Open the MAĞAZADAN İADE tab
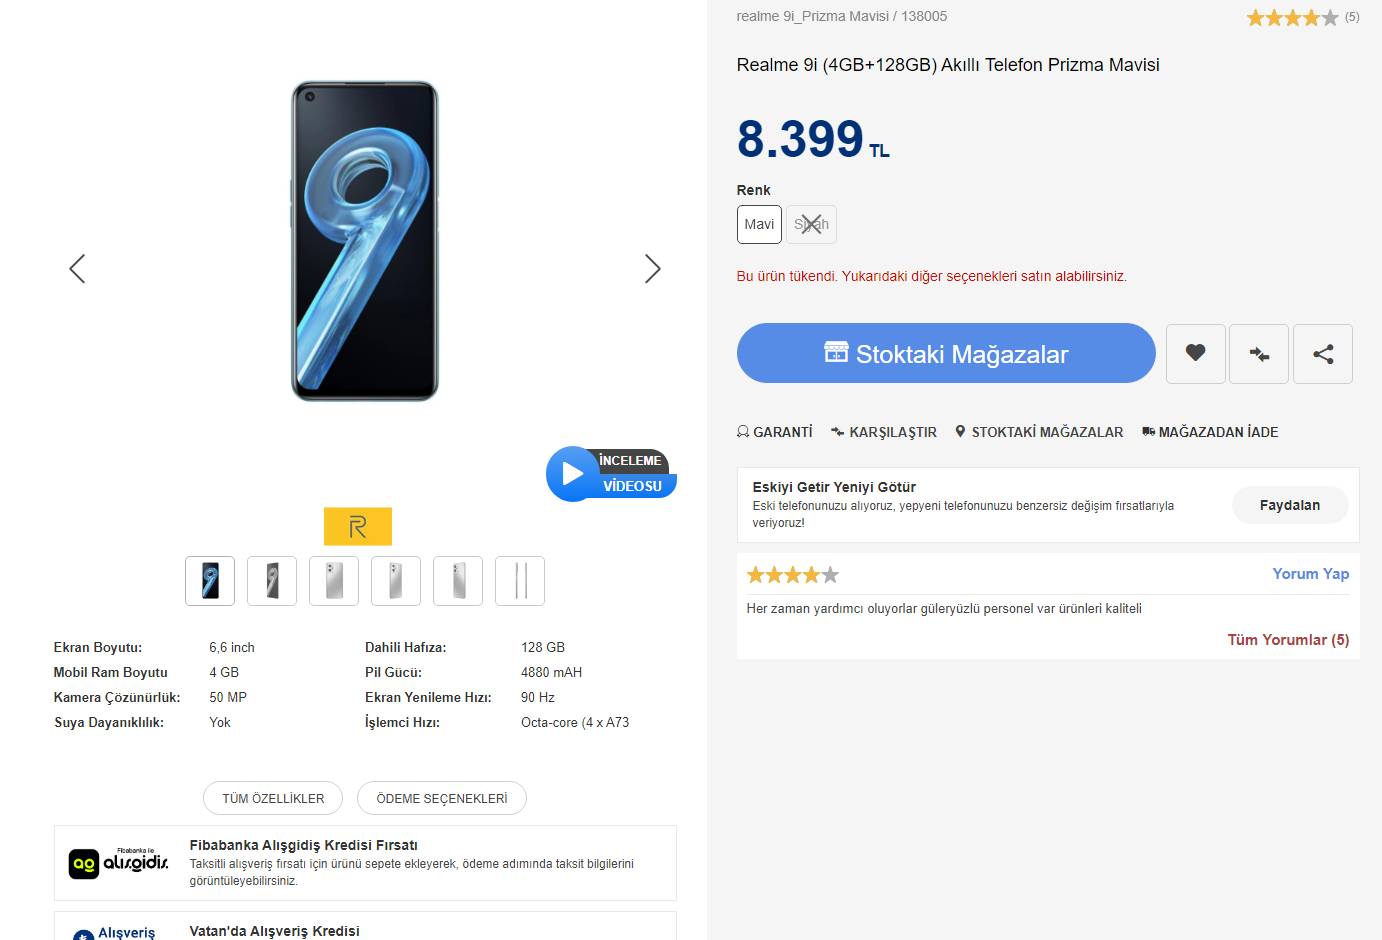This screenshot has width=1382, height=940. [1210, 432]
